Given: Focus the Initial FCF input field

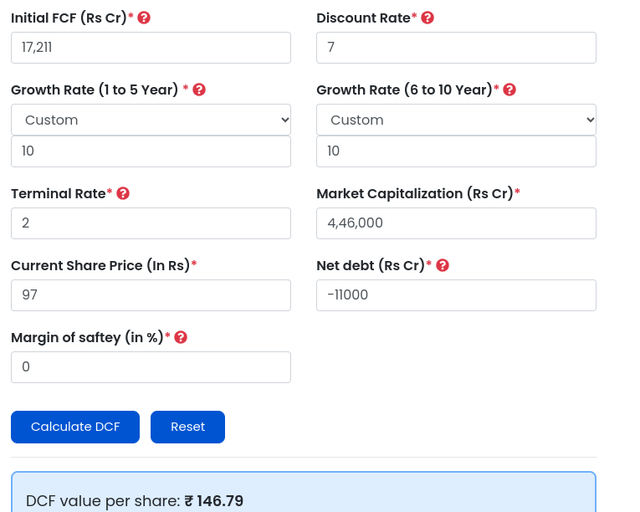Looking at the screenshot, I should (x=151, y=48).
